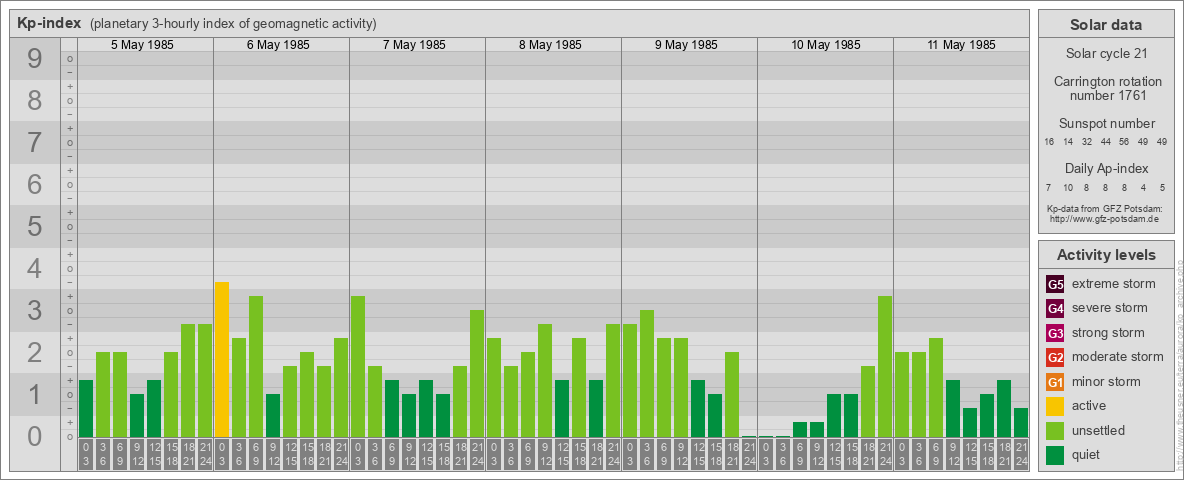Screen dimensions: 1184x480
Task: Click the 5 May 0-3h quiet bar
Action: [x=86, y=408]
